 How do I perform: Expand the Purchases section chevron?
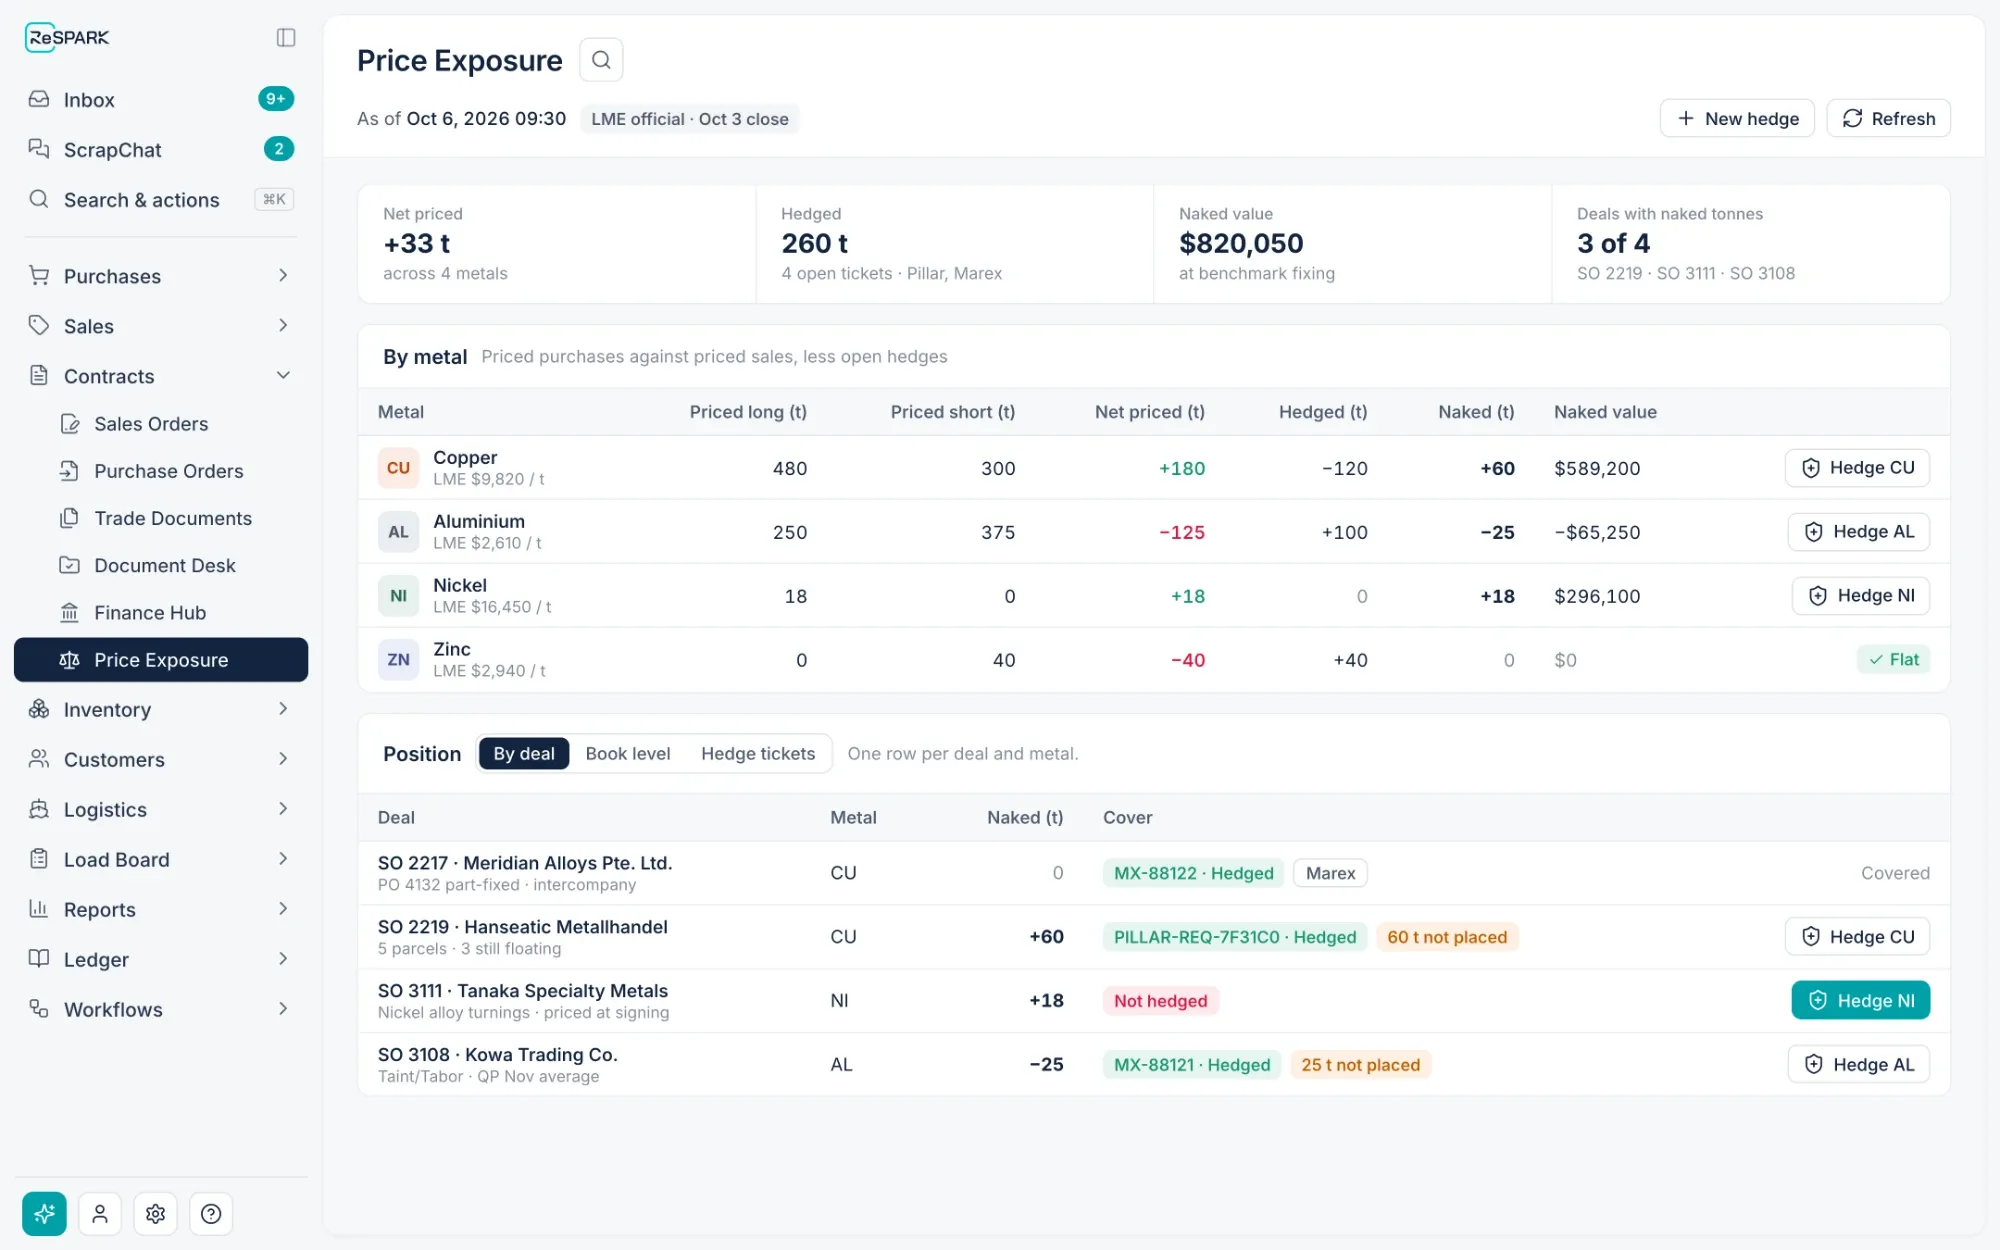[x=283, y=275]
